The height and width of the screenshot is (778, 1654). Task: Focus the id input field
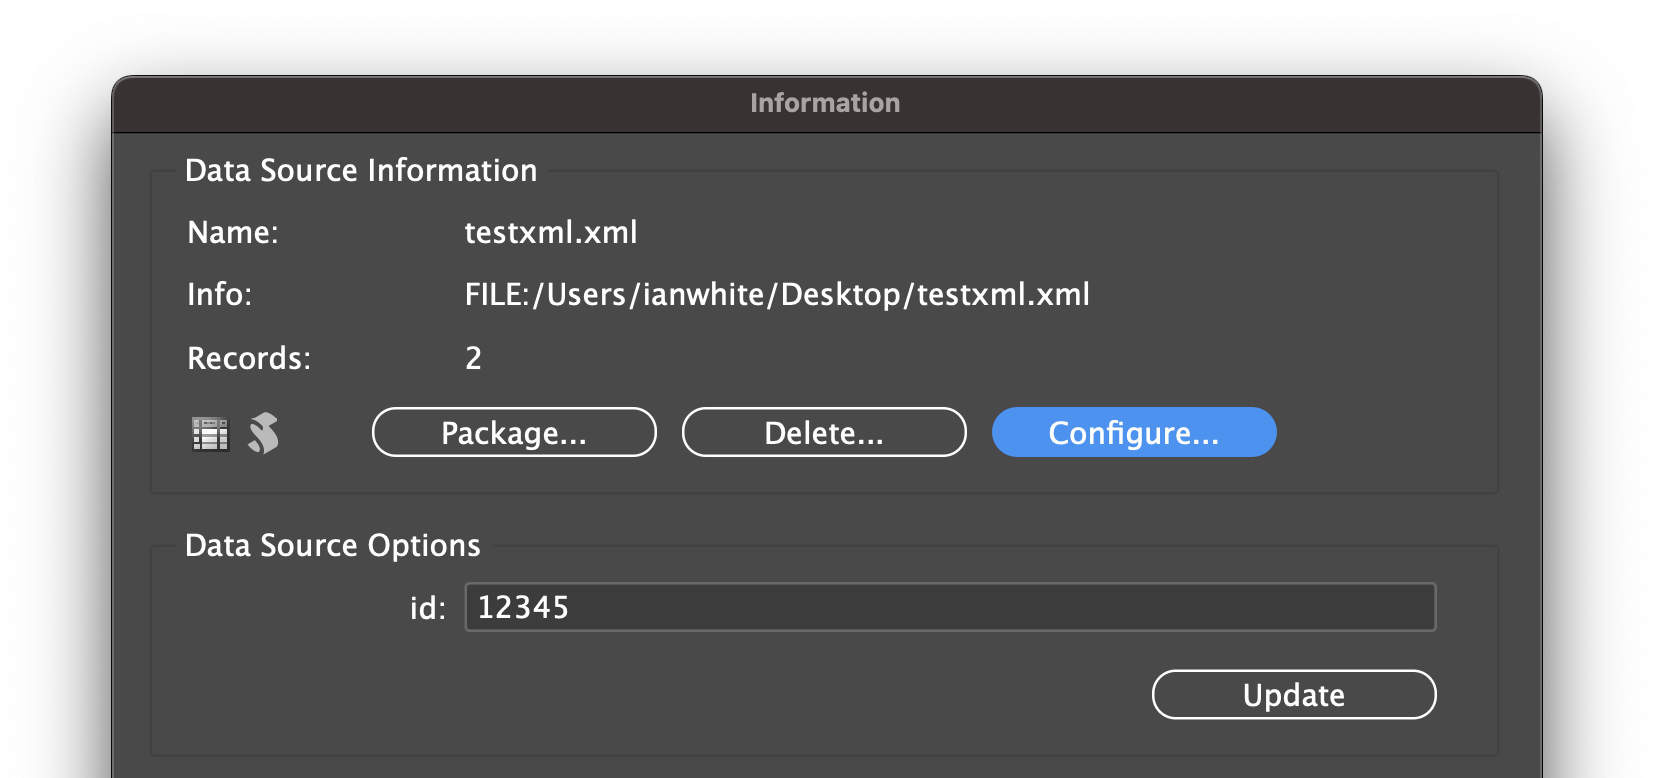[x=950, y=608]
